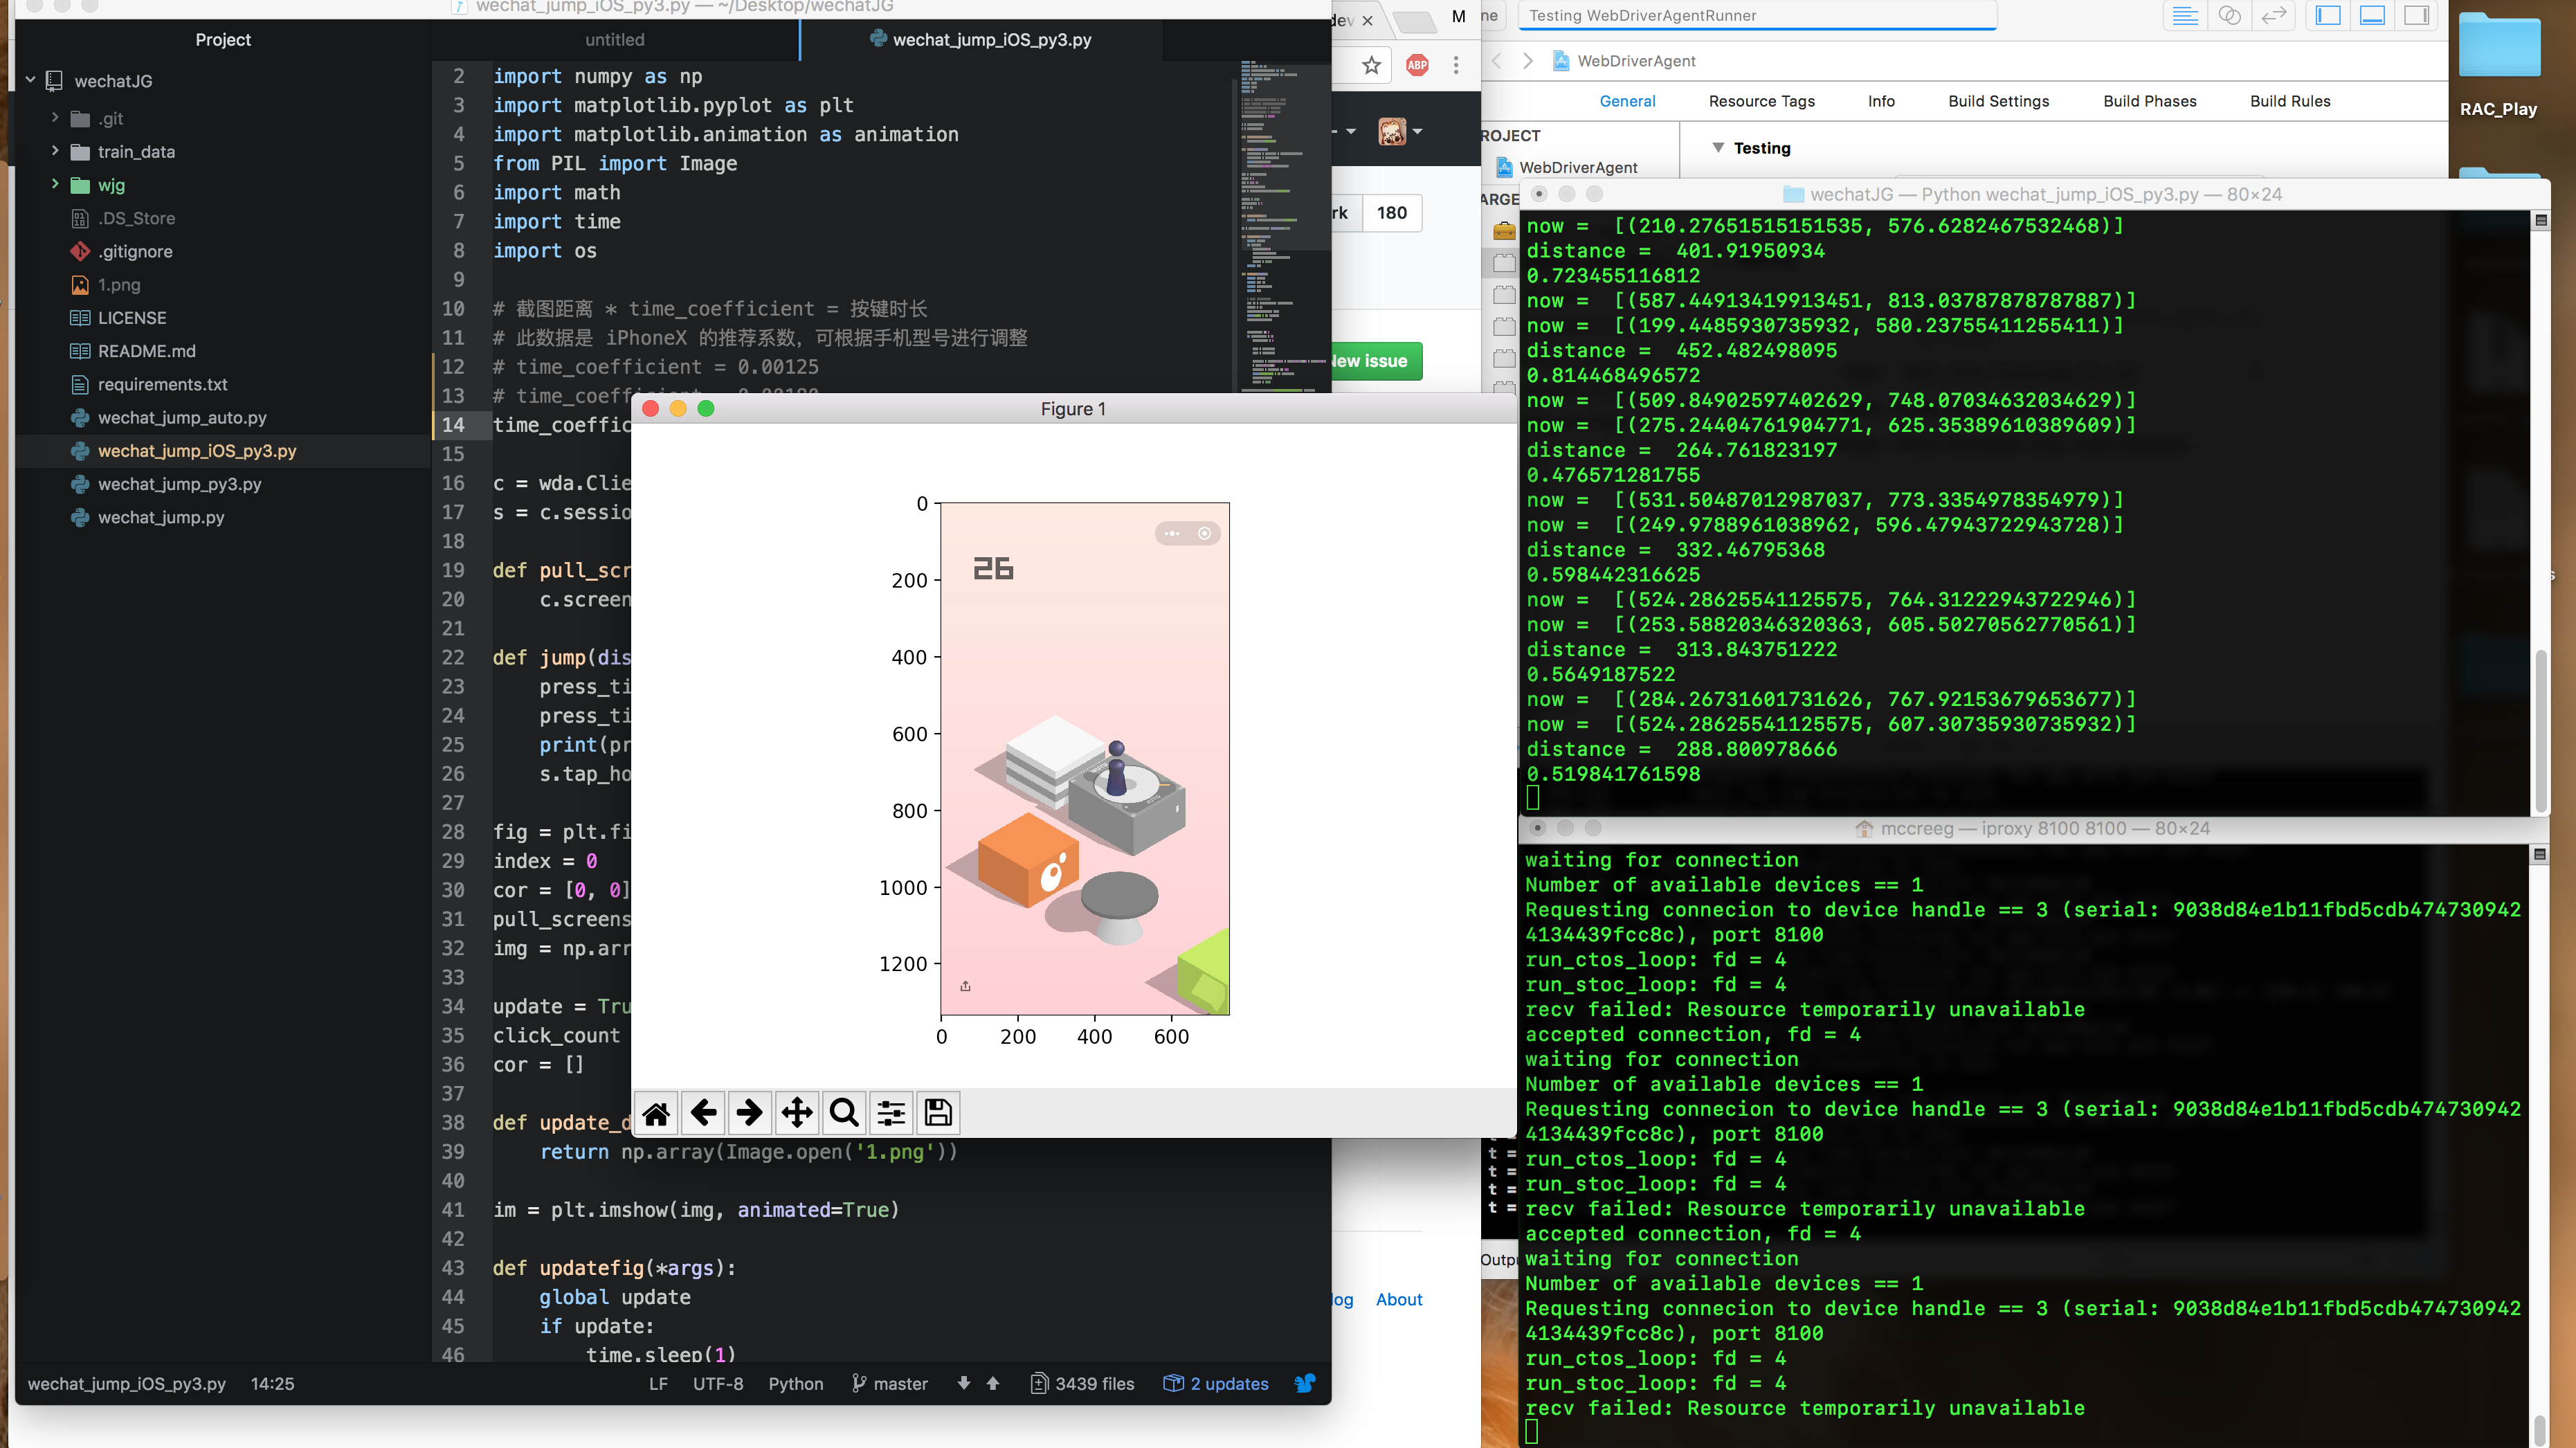This screenshot has width=2576, height=1448.
Task: Open the subplot configuration sliders icon
Action: 890,1112
